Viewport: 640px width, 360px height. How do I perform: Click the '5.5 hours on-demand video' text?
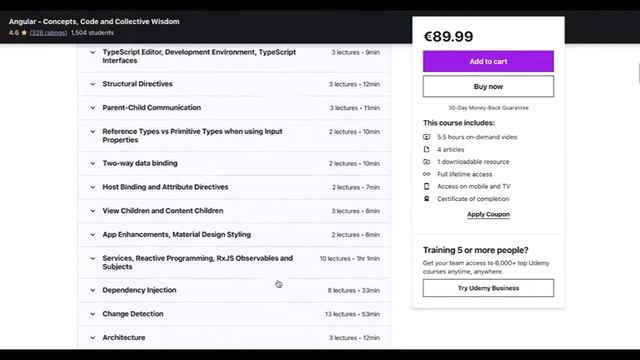(x=477, y=137)
